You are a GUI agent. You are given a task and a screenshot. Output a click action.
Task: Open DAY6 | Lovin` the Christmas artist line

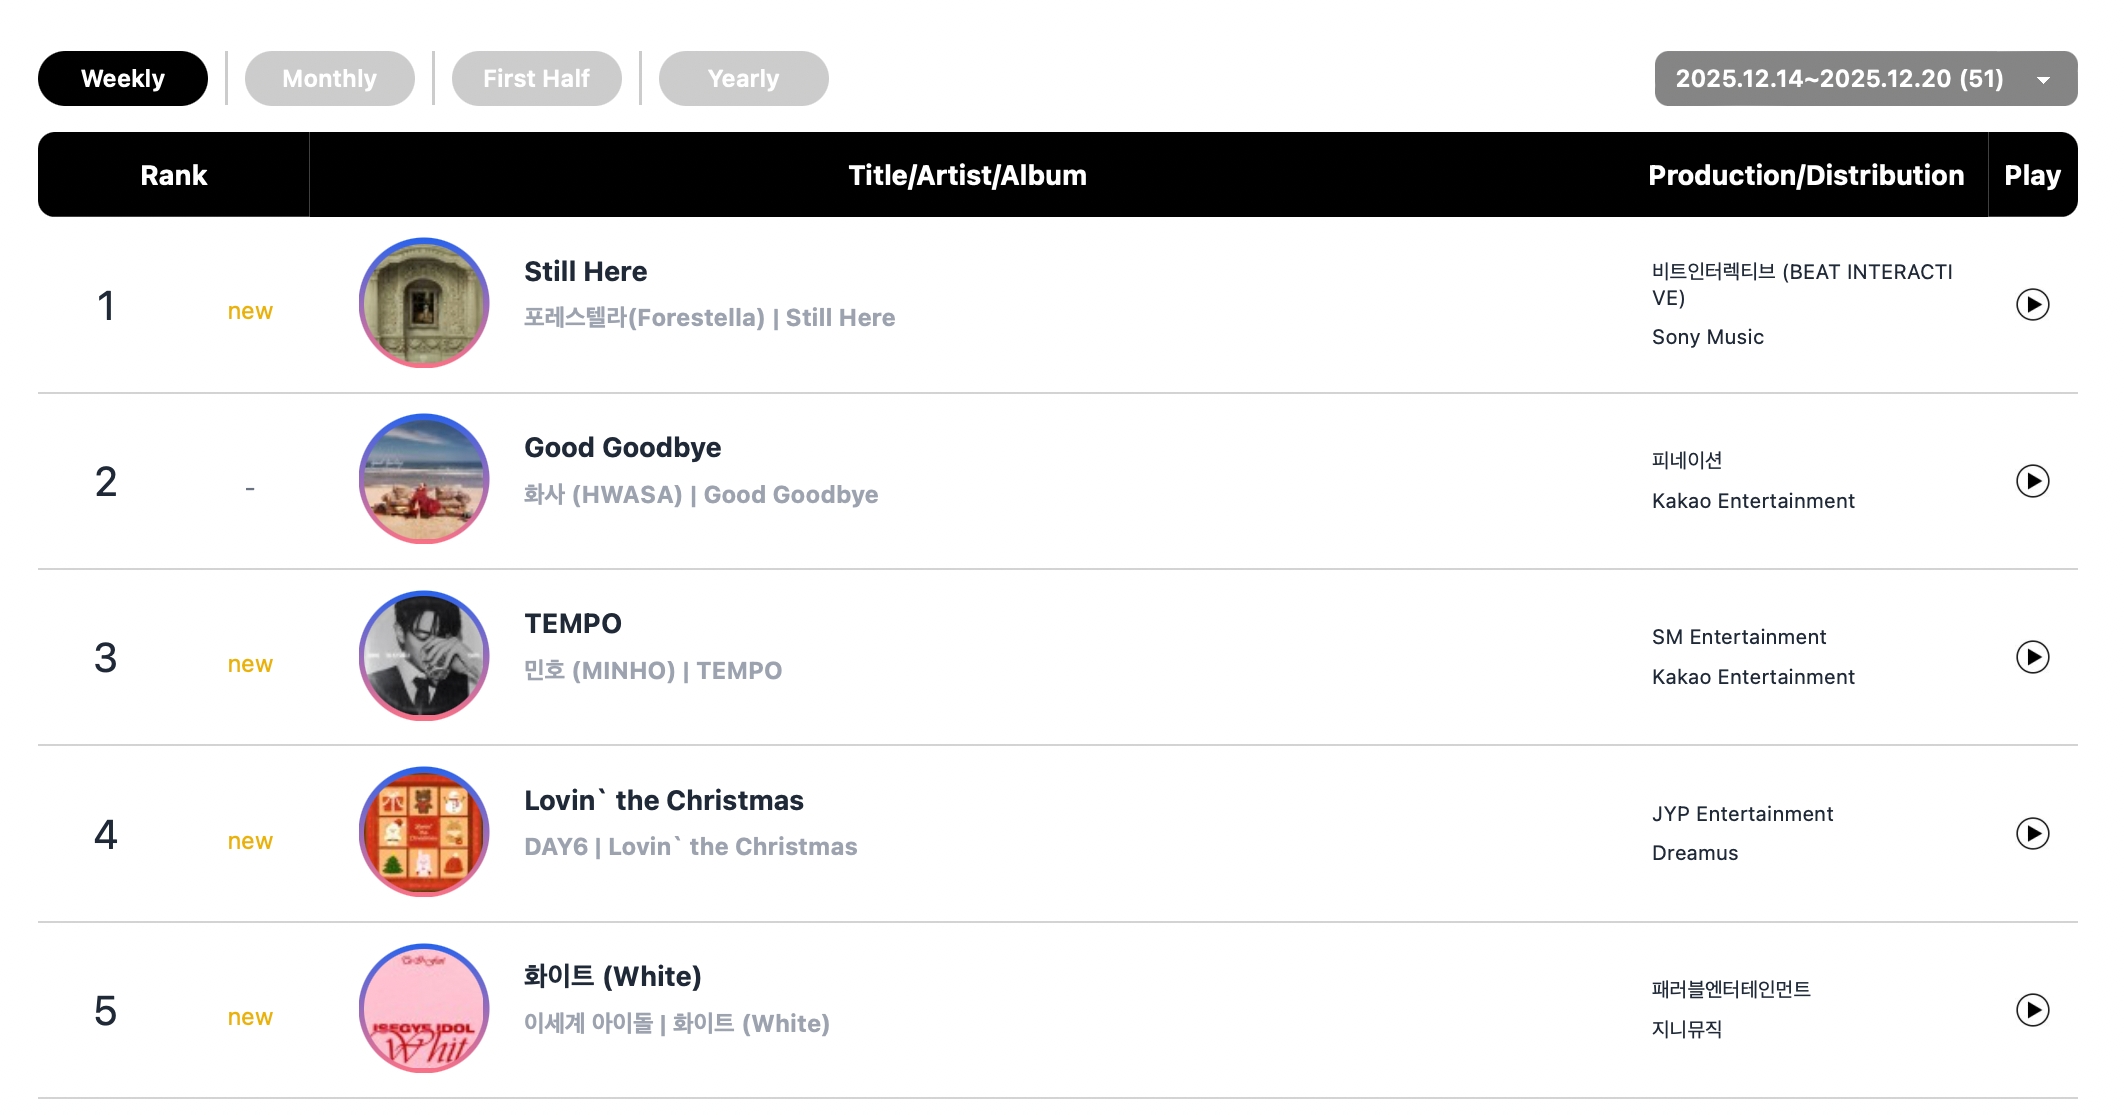click(x=690, y=847)
